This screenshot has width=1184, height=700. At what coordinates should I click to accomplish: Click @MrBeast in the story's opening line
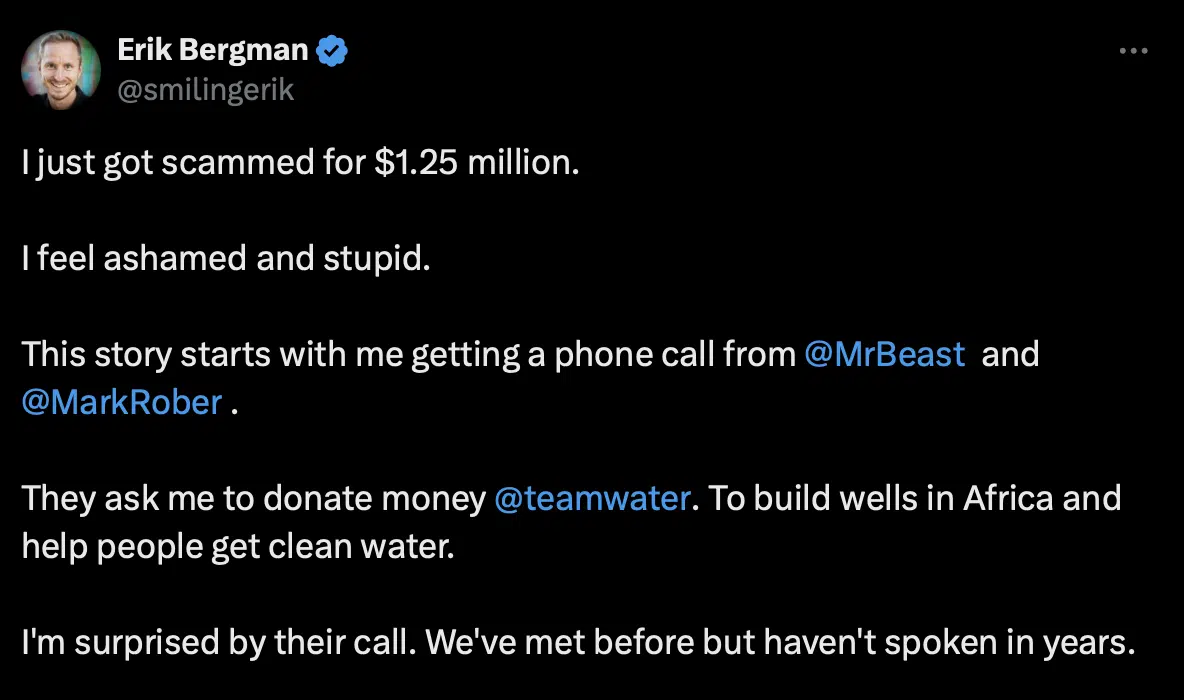click(x=885, y=354)
